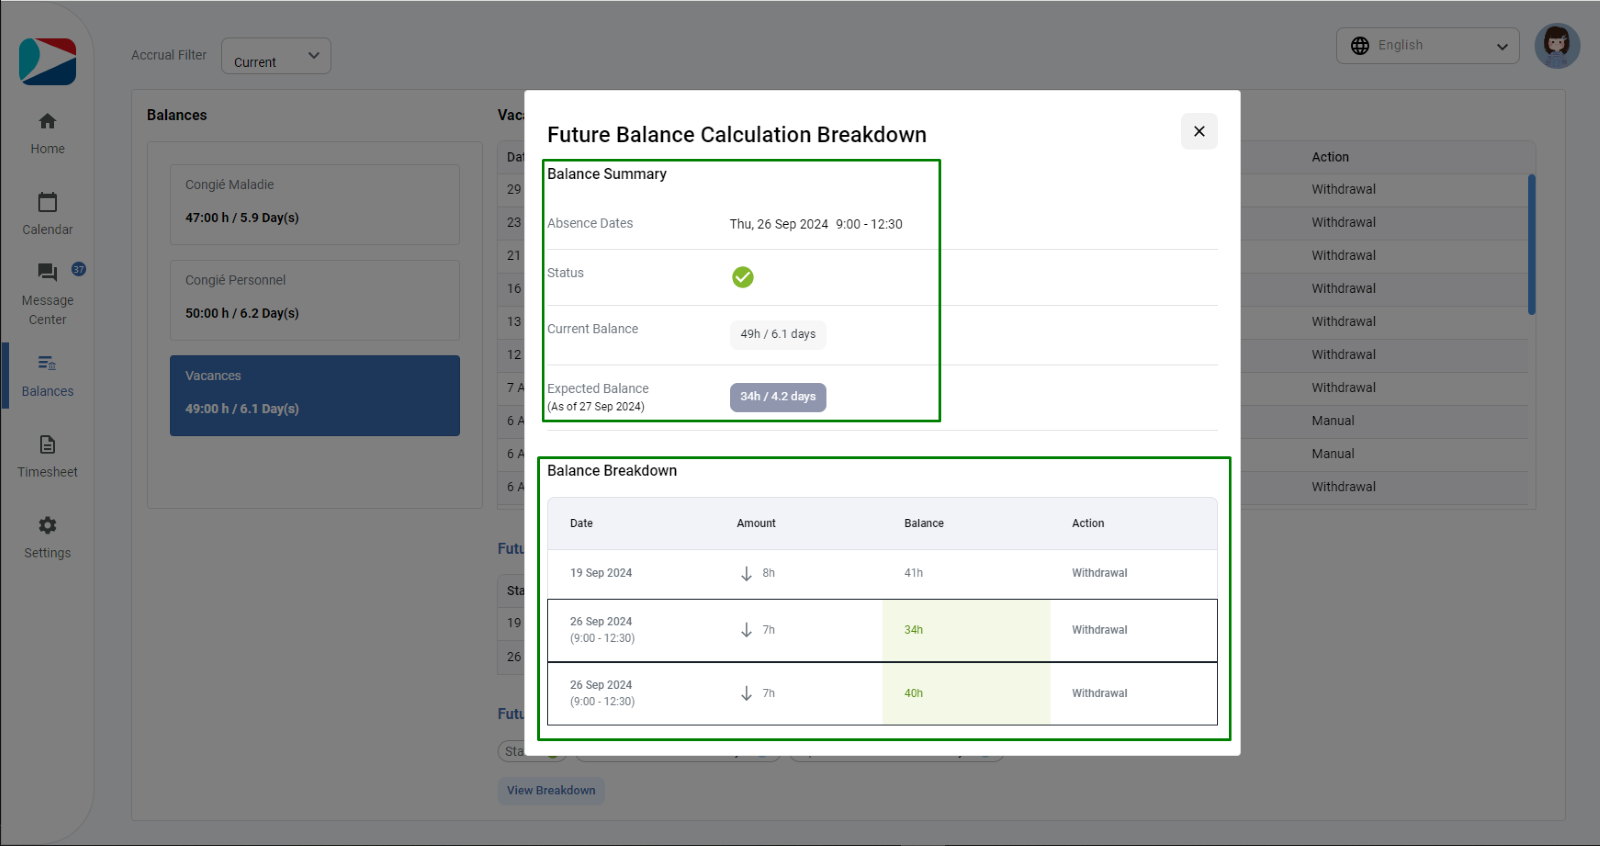Click the breakdown Action column header
The image size is (1600, 846).
(1088, 524)
